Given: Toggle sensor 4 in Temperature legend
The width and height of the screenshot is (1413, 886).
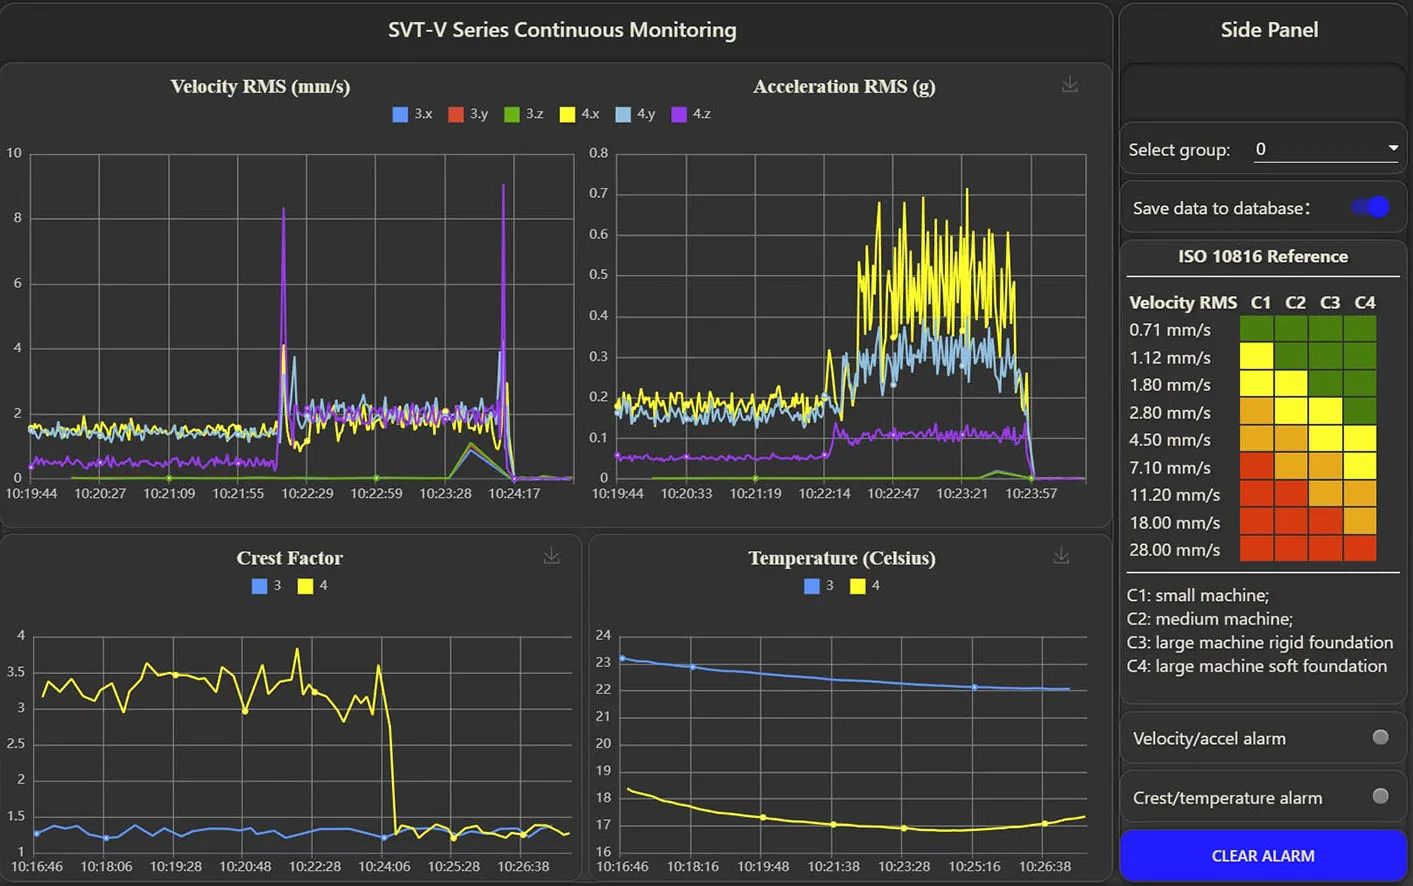Looking at the screenshot, I should point(858,586).
